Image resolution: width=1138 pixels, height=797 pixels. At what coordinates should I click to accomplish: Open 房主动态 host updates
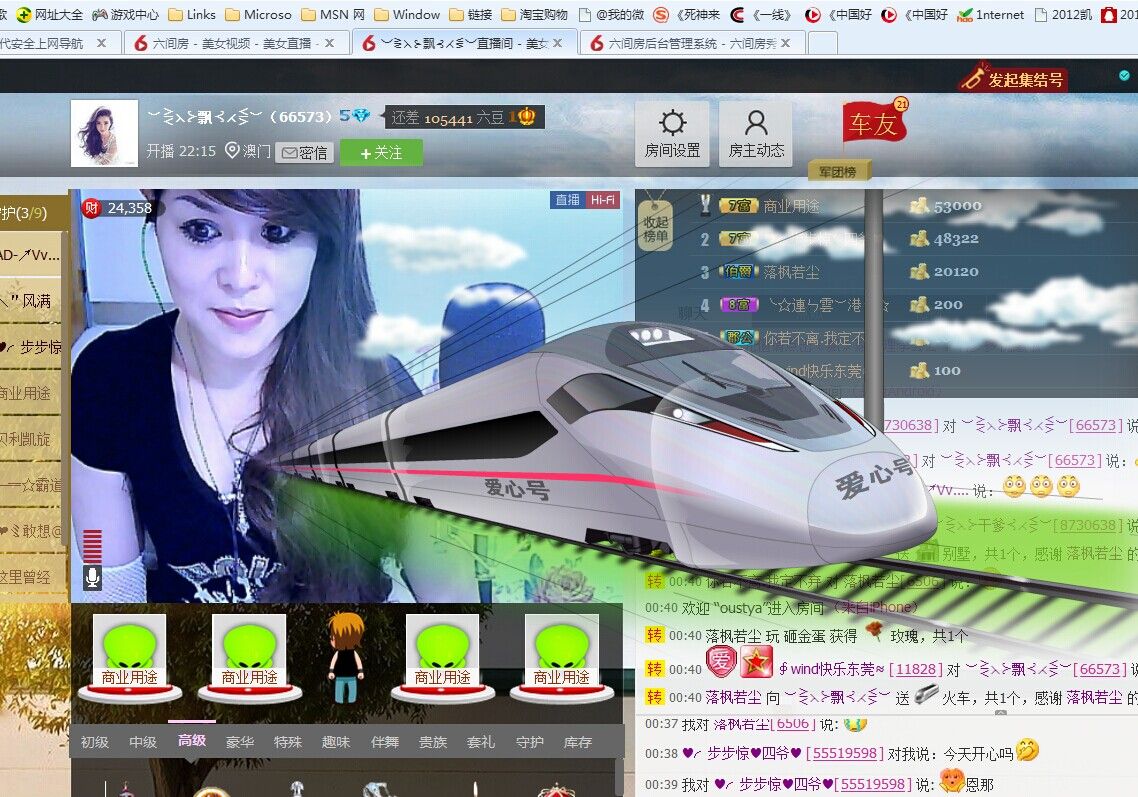coord(756,134)
